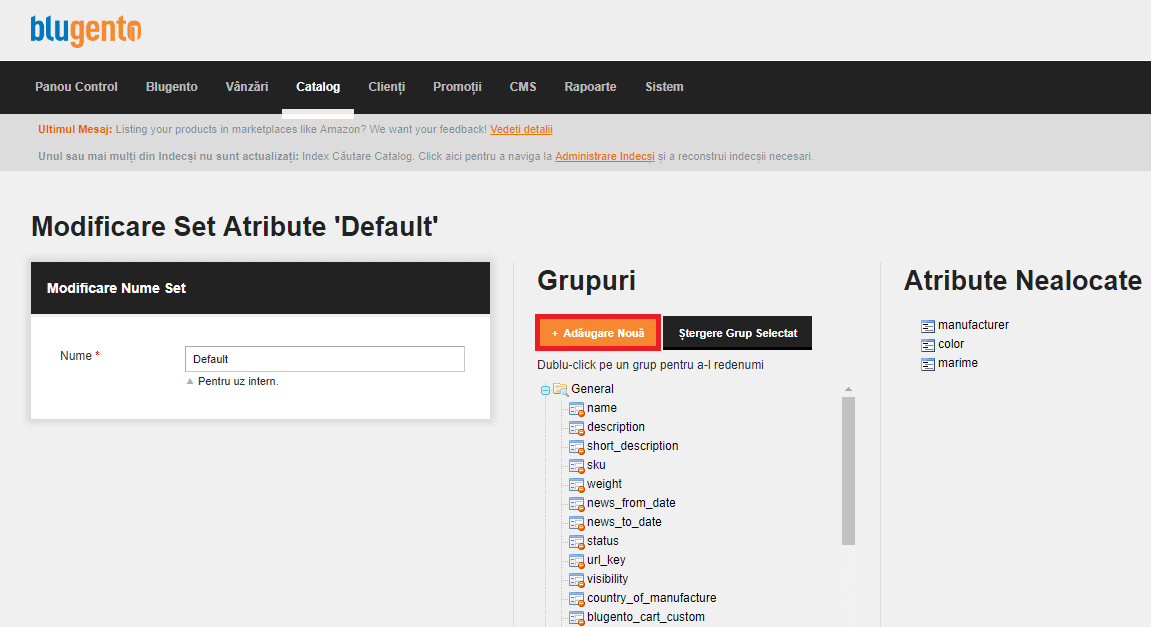
Task: Select the General group label
Action: [592, 389]
